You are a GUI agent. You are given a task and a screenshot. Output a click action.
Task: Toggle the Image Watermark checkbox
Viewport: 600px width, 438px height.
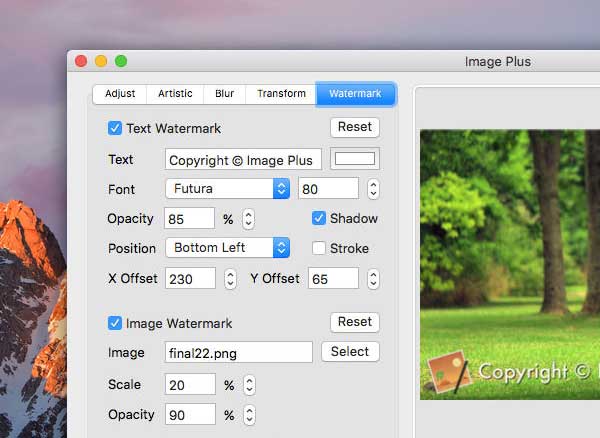click(115, 323)
